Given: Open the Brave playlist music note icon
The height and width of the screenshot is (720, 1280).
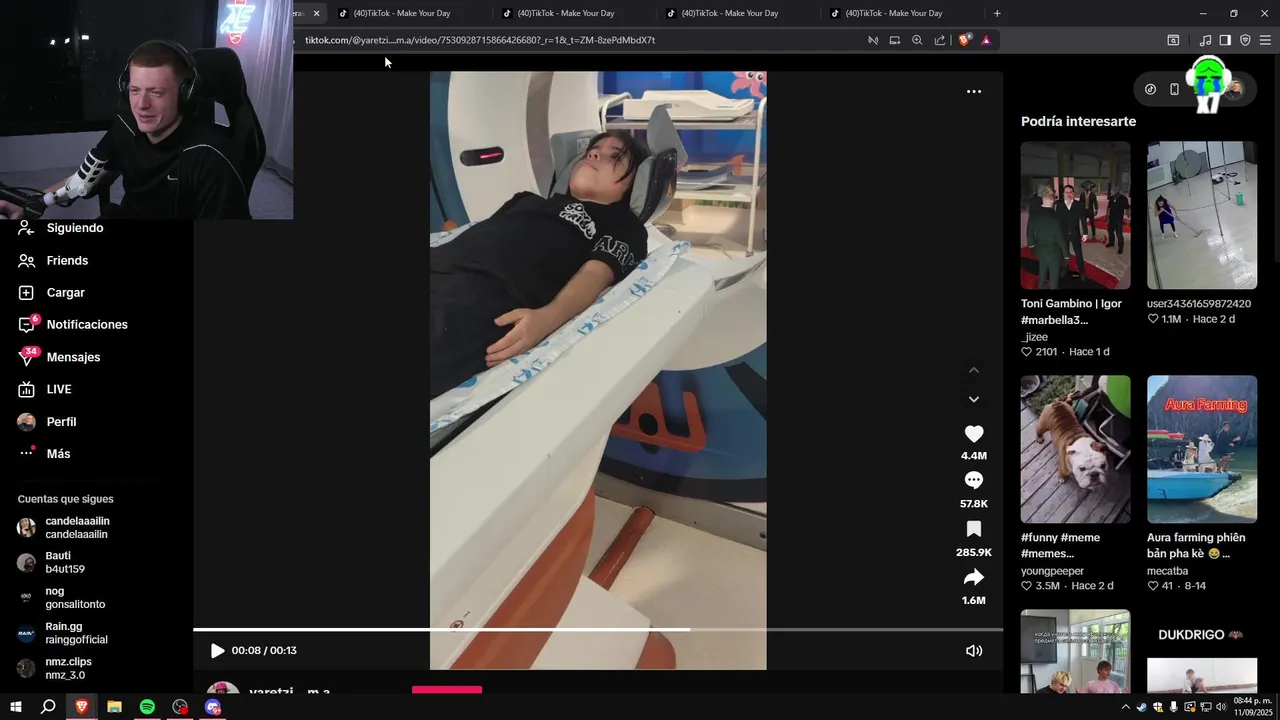Looking at the screenshot, I should tap(1205, 40).
